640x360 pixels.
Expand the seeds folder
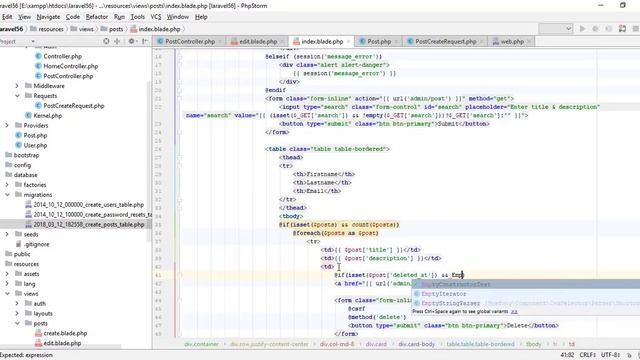tap(7, 234)
